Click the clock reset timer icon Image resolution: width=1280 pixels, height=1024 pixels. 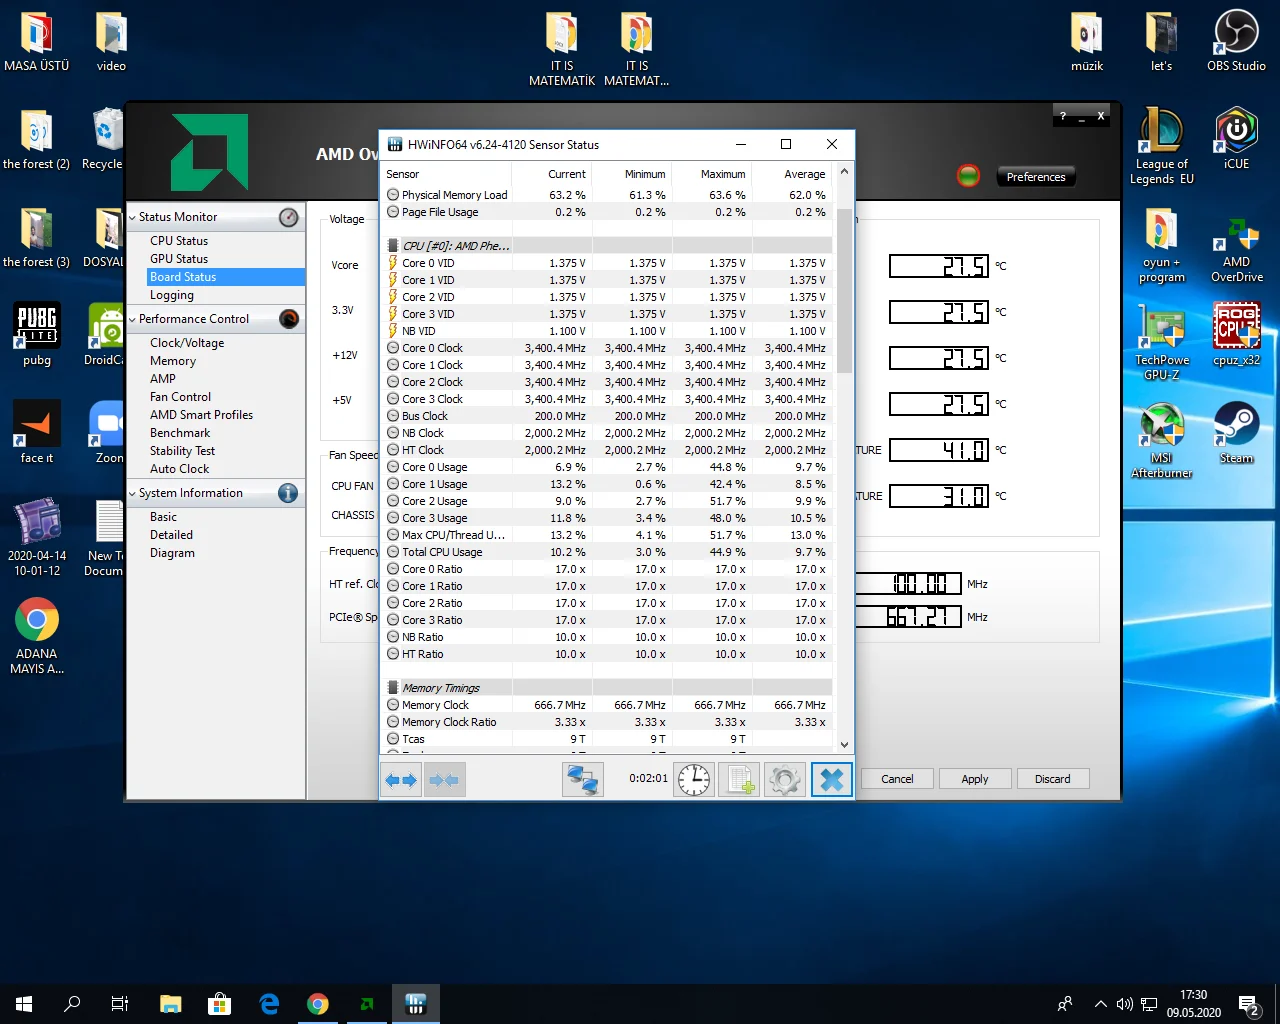(694, 780)
